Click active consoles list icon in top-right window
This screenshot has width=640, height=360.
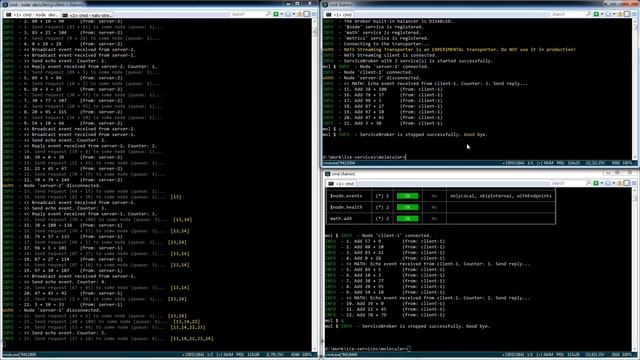608,14
